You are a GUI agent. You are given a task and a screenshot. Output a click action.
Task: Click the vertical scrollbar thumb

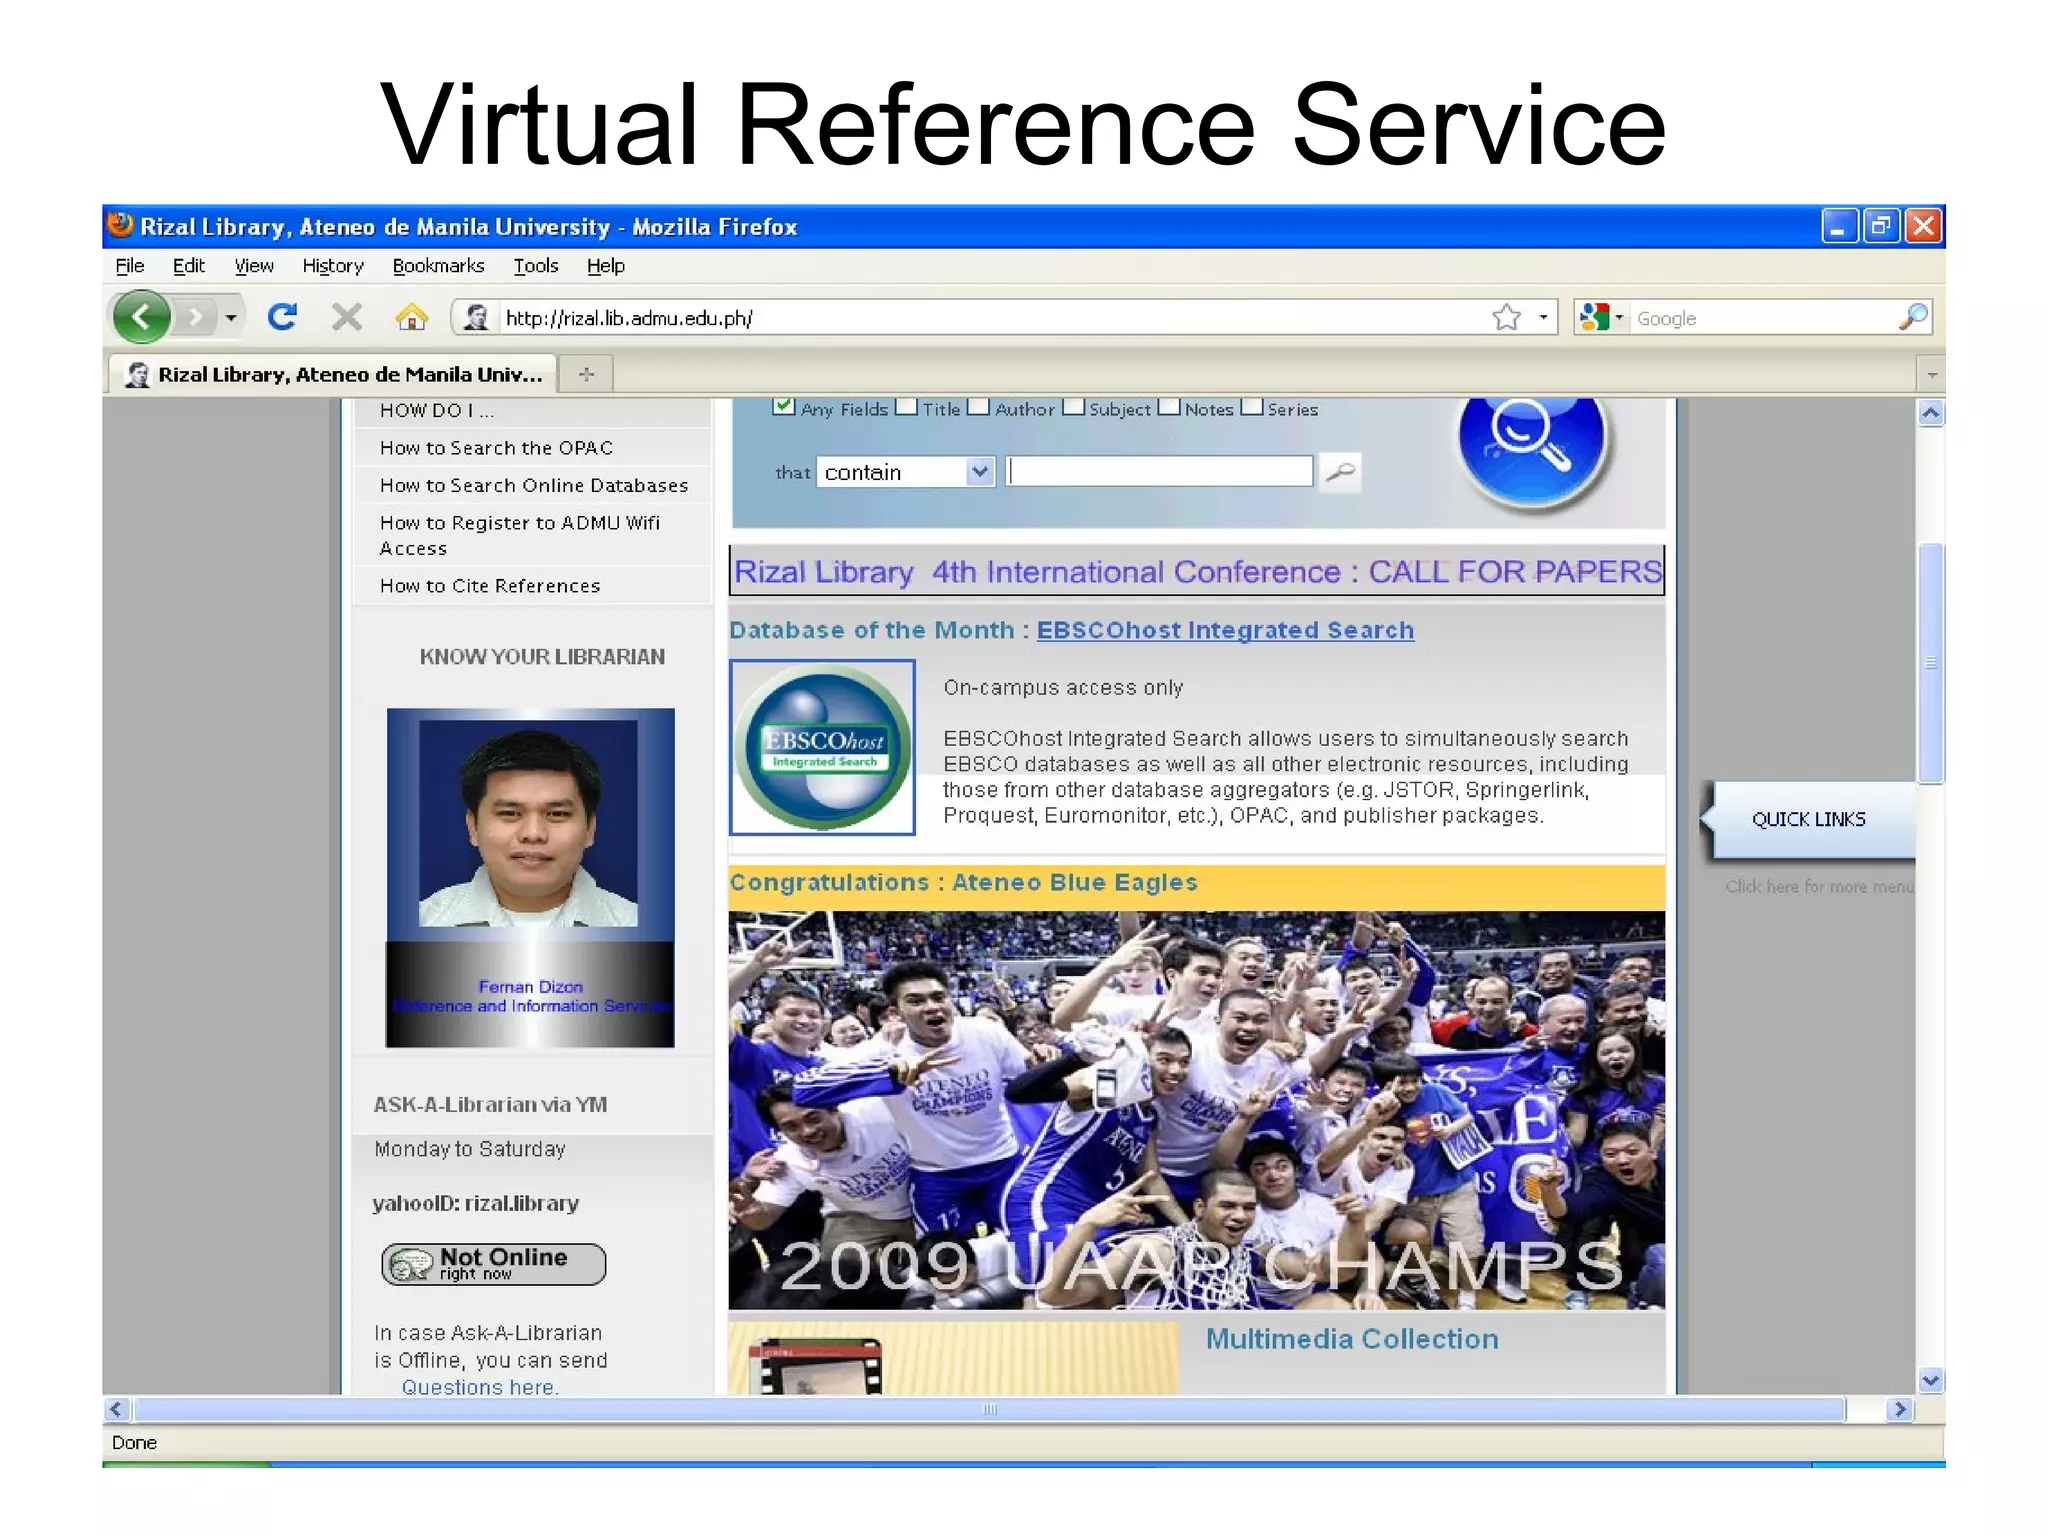(x=1931, y=663)
